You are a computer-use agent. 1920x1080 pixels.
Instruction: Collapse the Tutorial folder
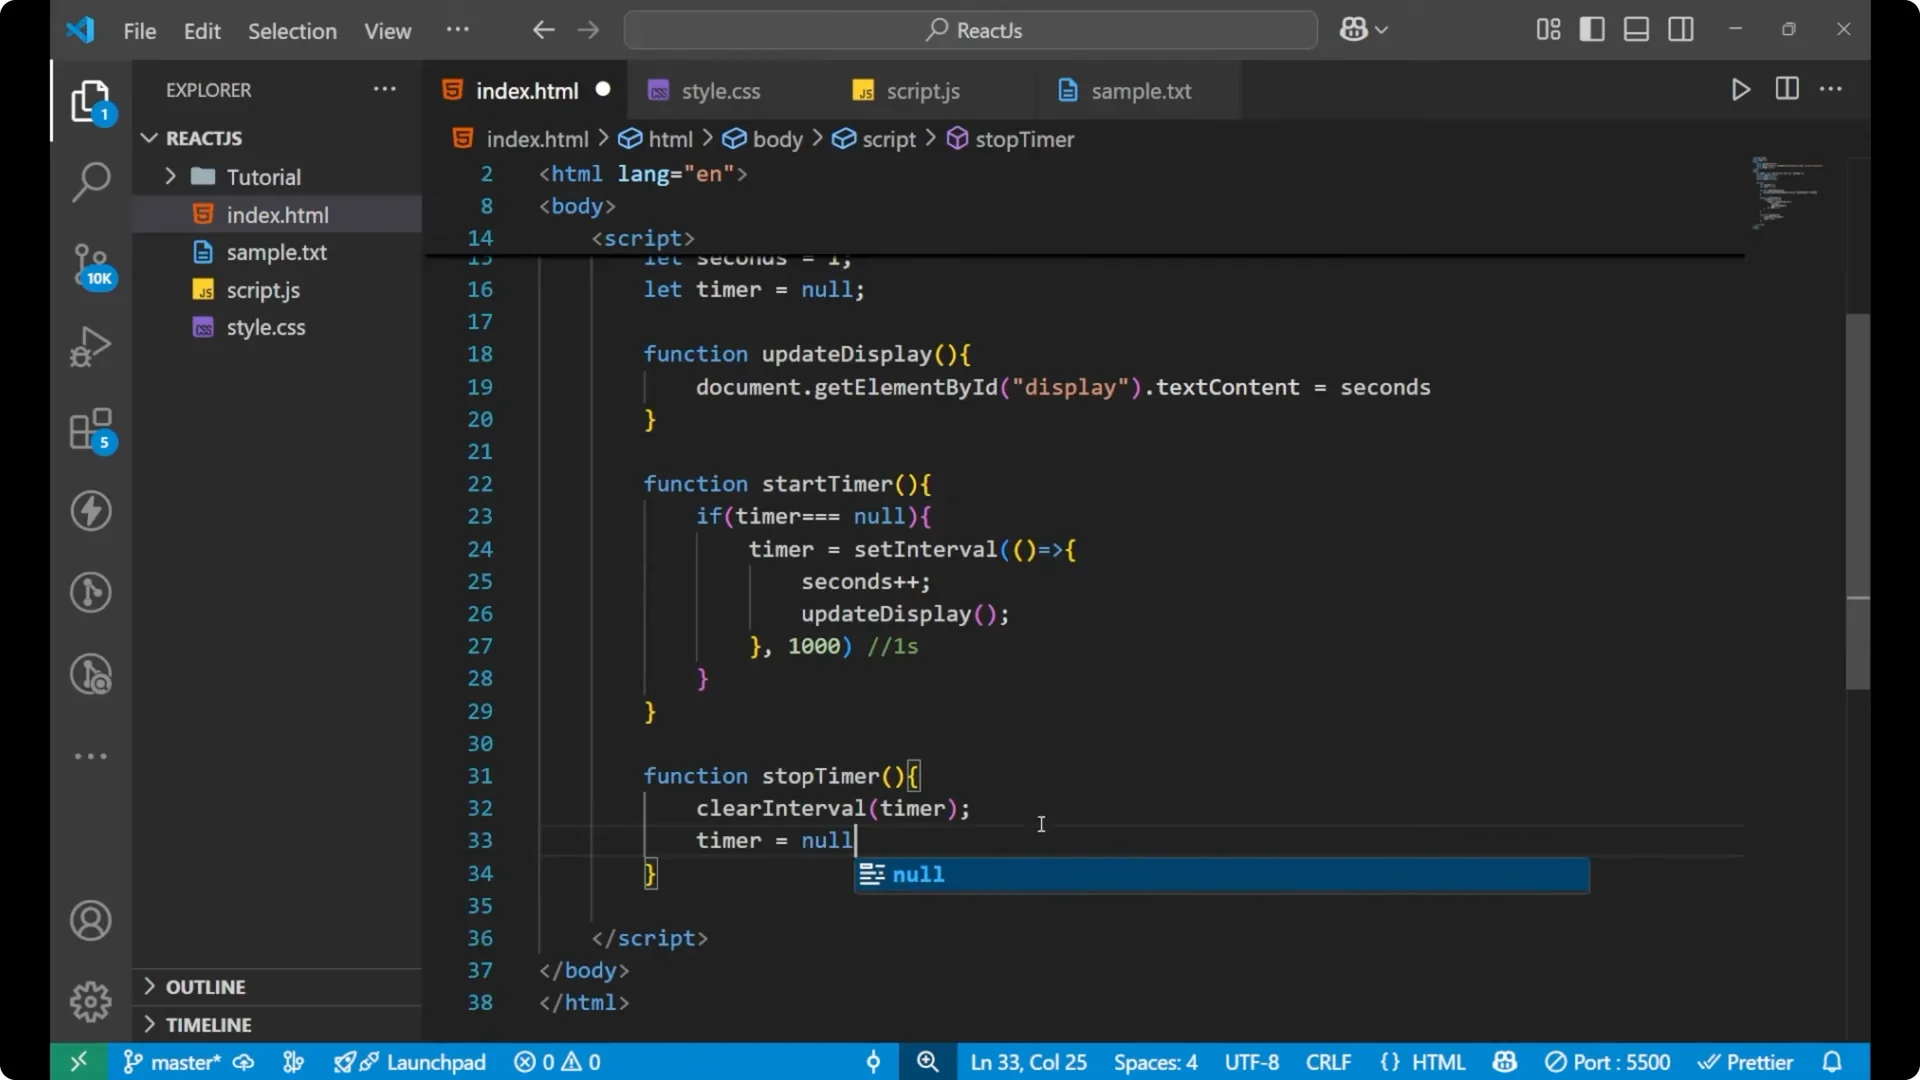(x=171, y=176)
